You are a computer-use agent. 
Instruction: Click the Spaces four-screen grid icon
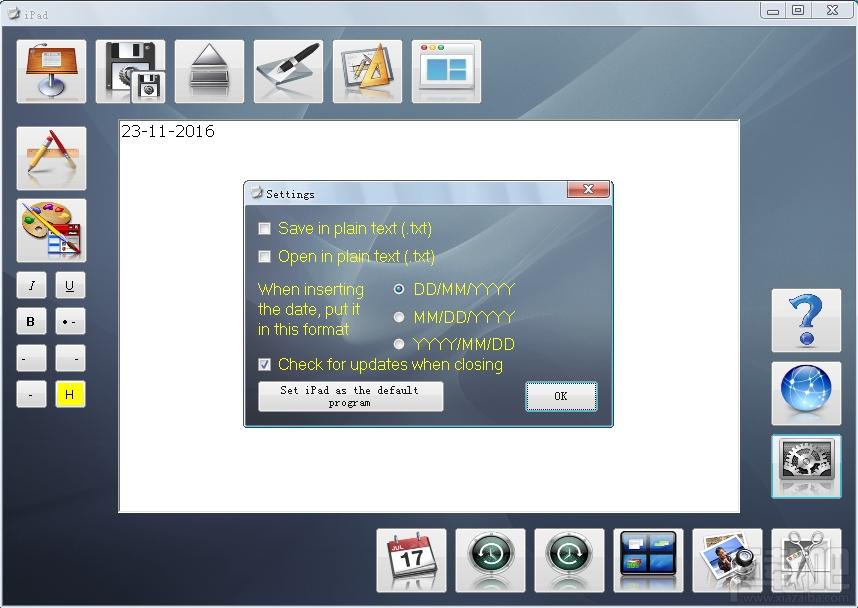(648, 560)
